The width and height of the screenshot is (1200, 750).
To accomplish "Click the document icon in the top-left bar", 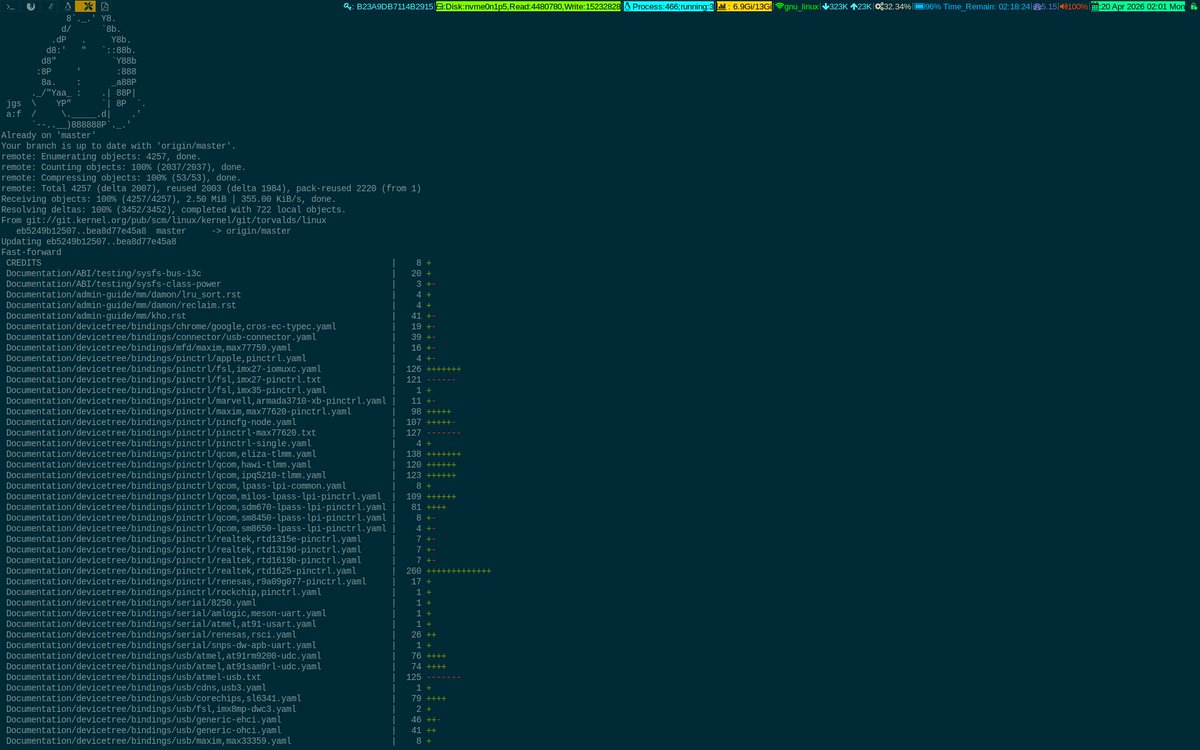I will pyautogui.click(x=105, y=7).
